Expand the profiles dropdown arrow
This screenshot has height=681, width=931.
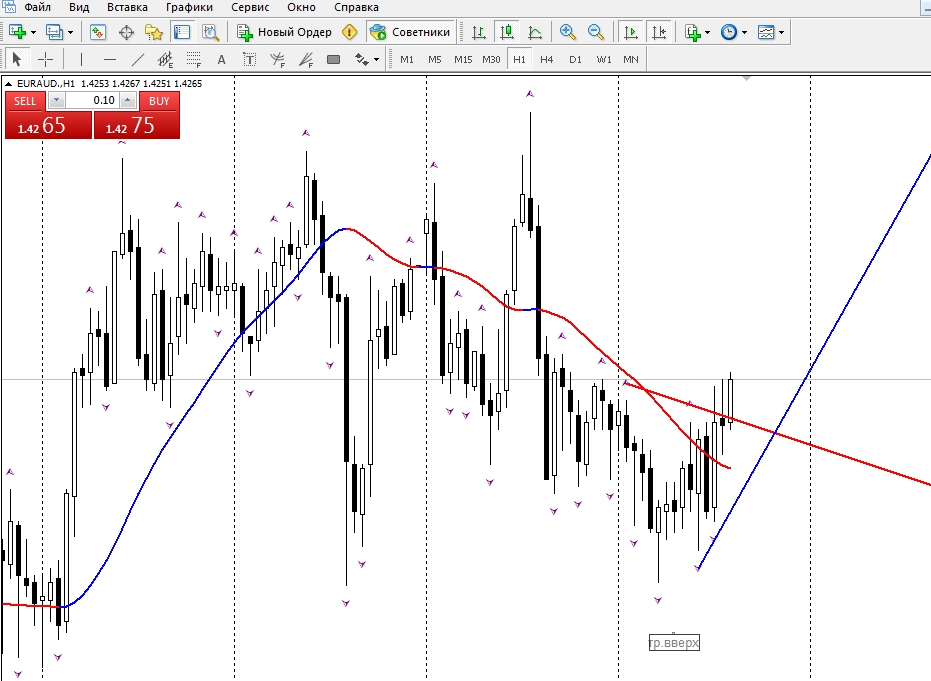(x=70, y=32)
